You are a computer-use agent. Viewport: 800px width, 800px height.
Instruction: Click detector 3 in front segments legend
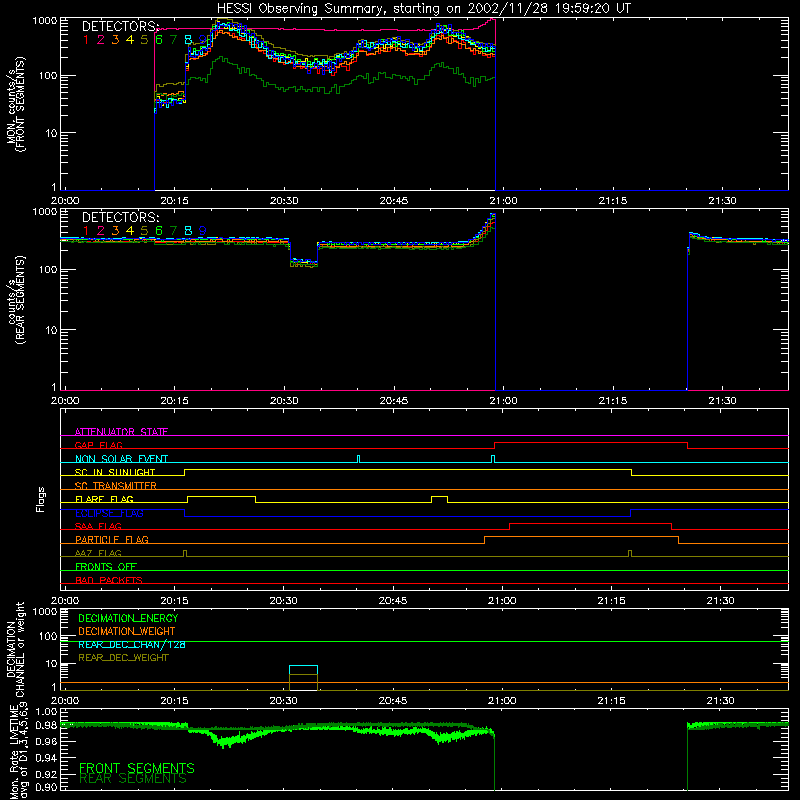(115, 40)
